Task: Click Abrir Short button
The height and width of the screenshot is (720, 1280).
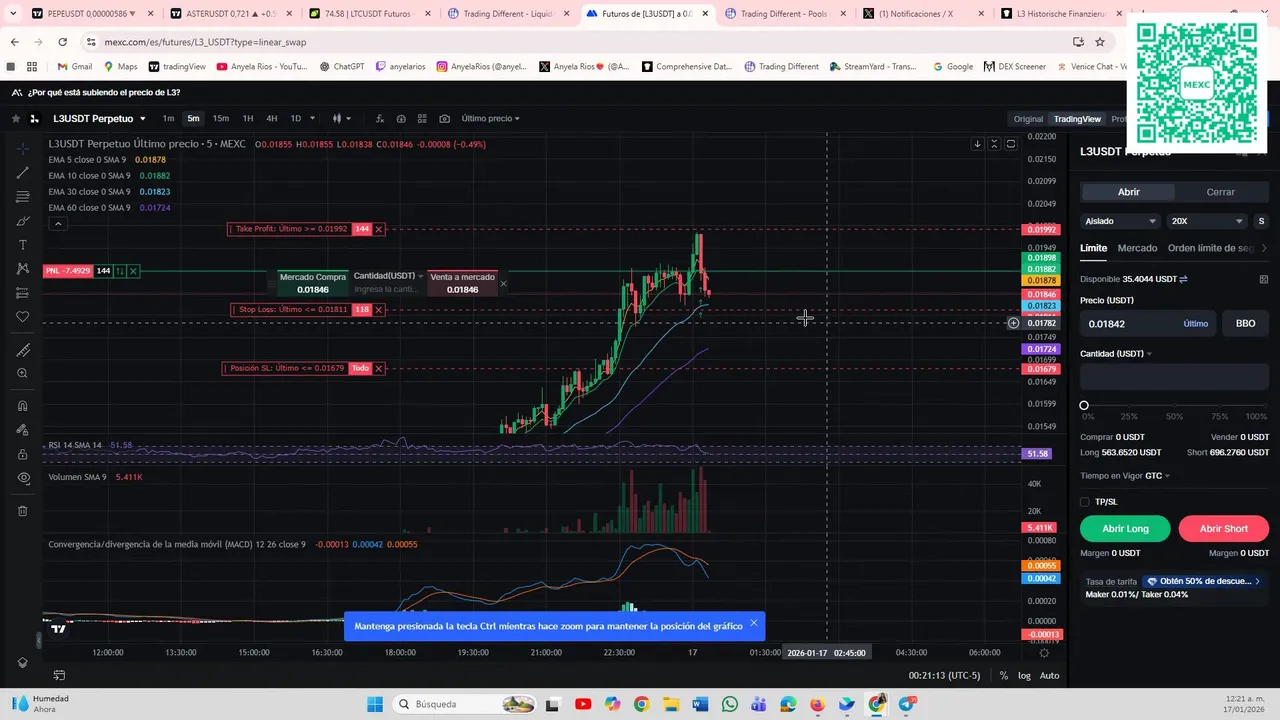Action: (1223, 528)
